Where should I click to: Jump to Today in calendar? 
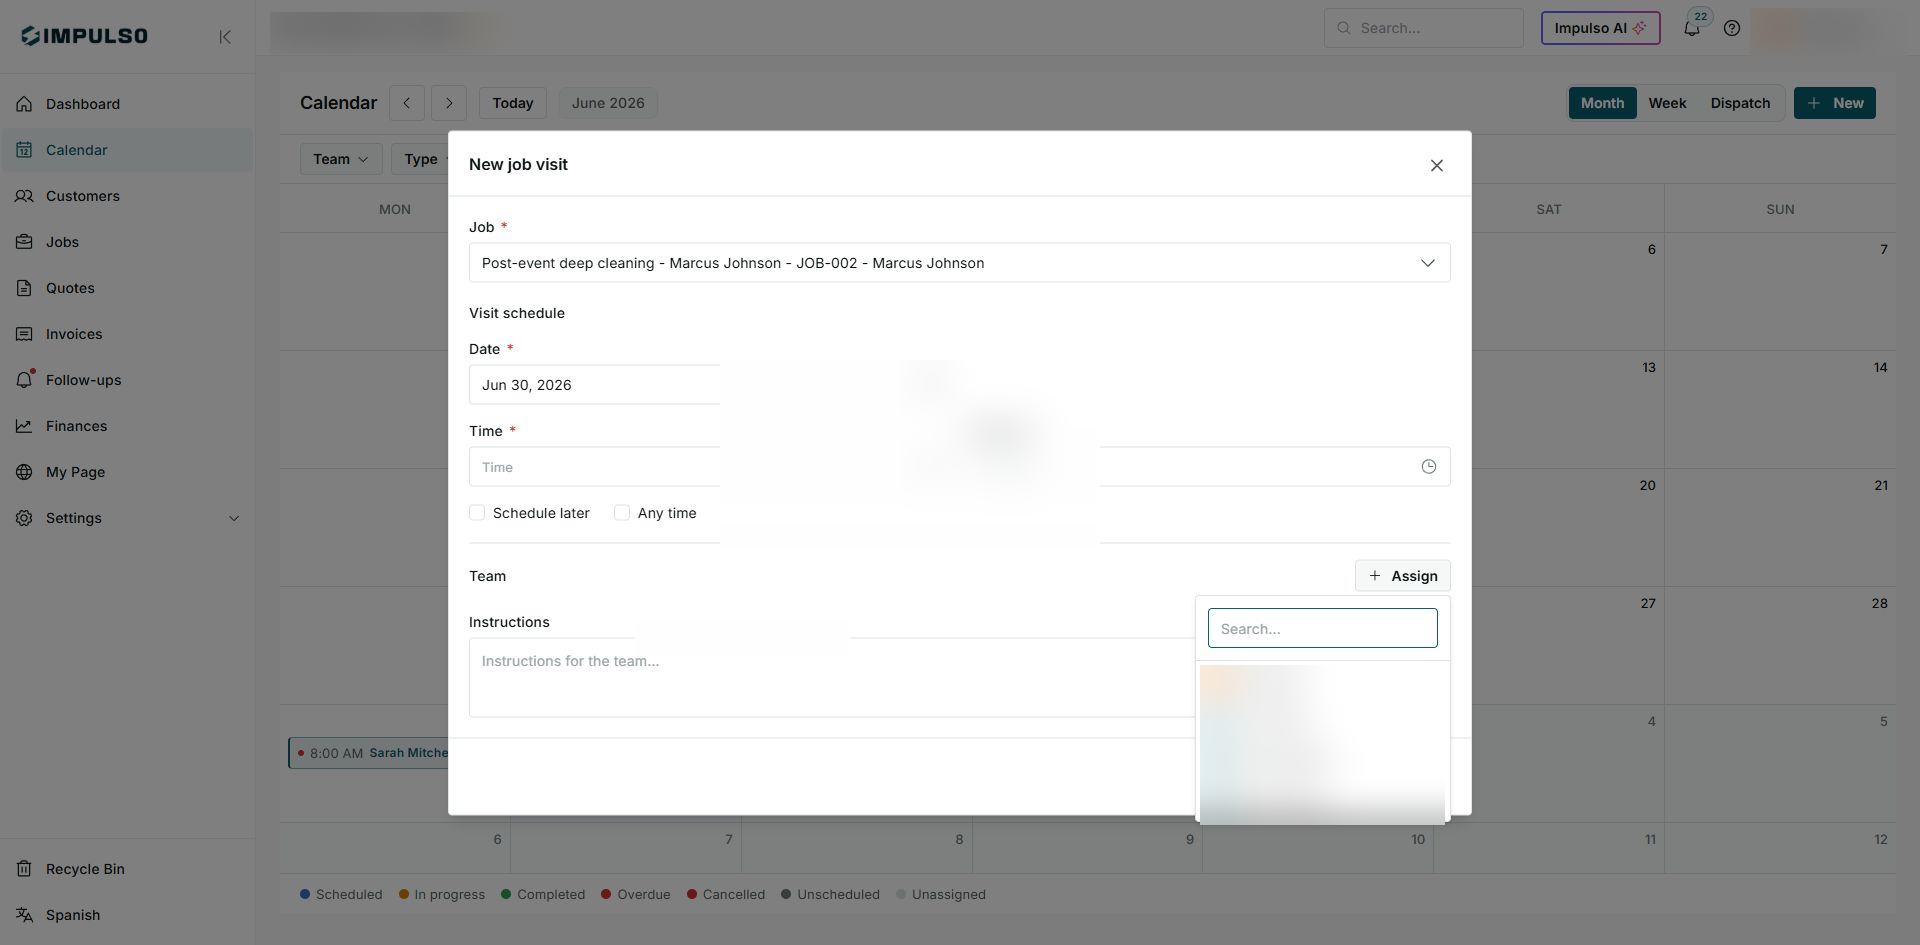pos(513,103)
